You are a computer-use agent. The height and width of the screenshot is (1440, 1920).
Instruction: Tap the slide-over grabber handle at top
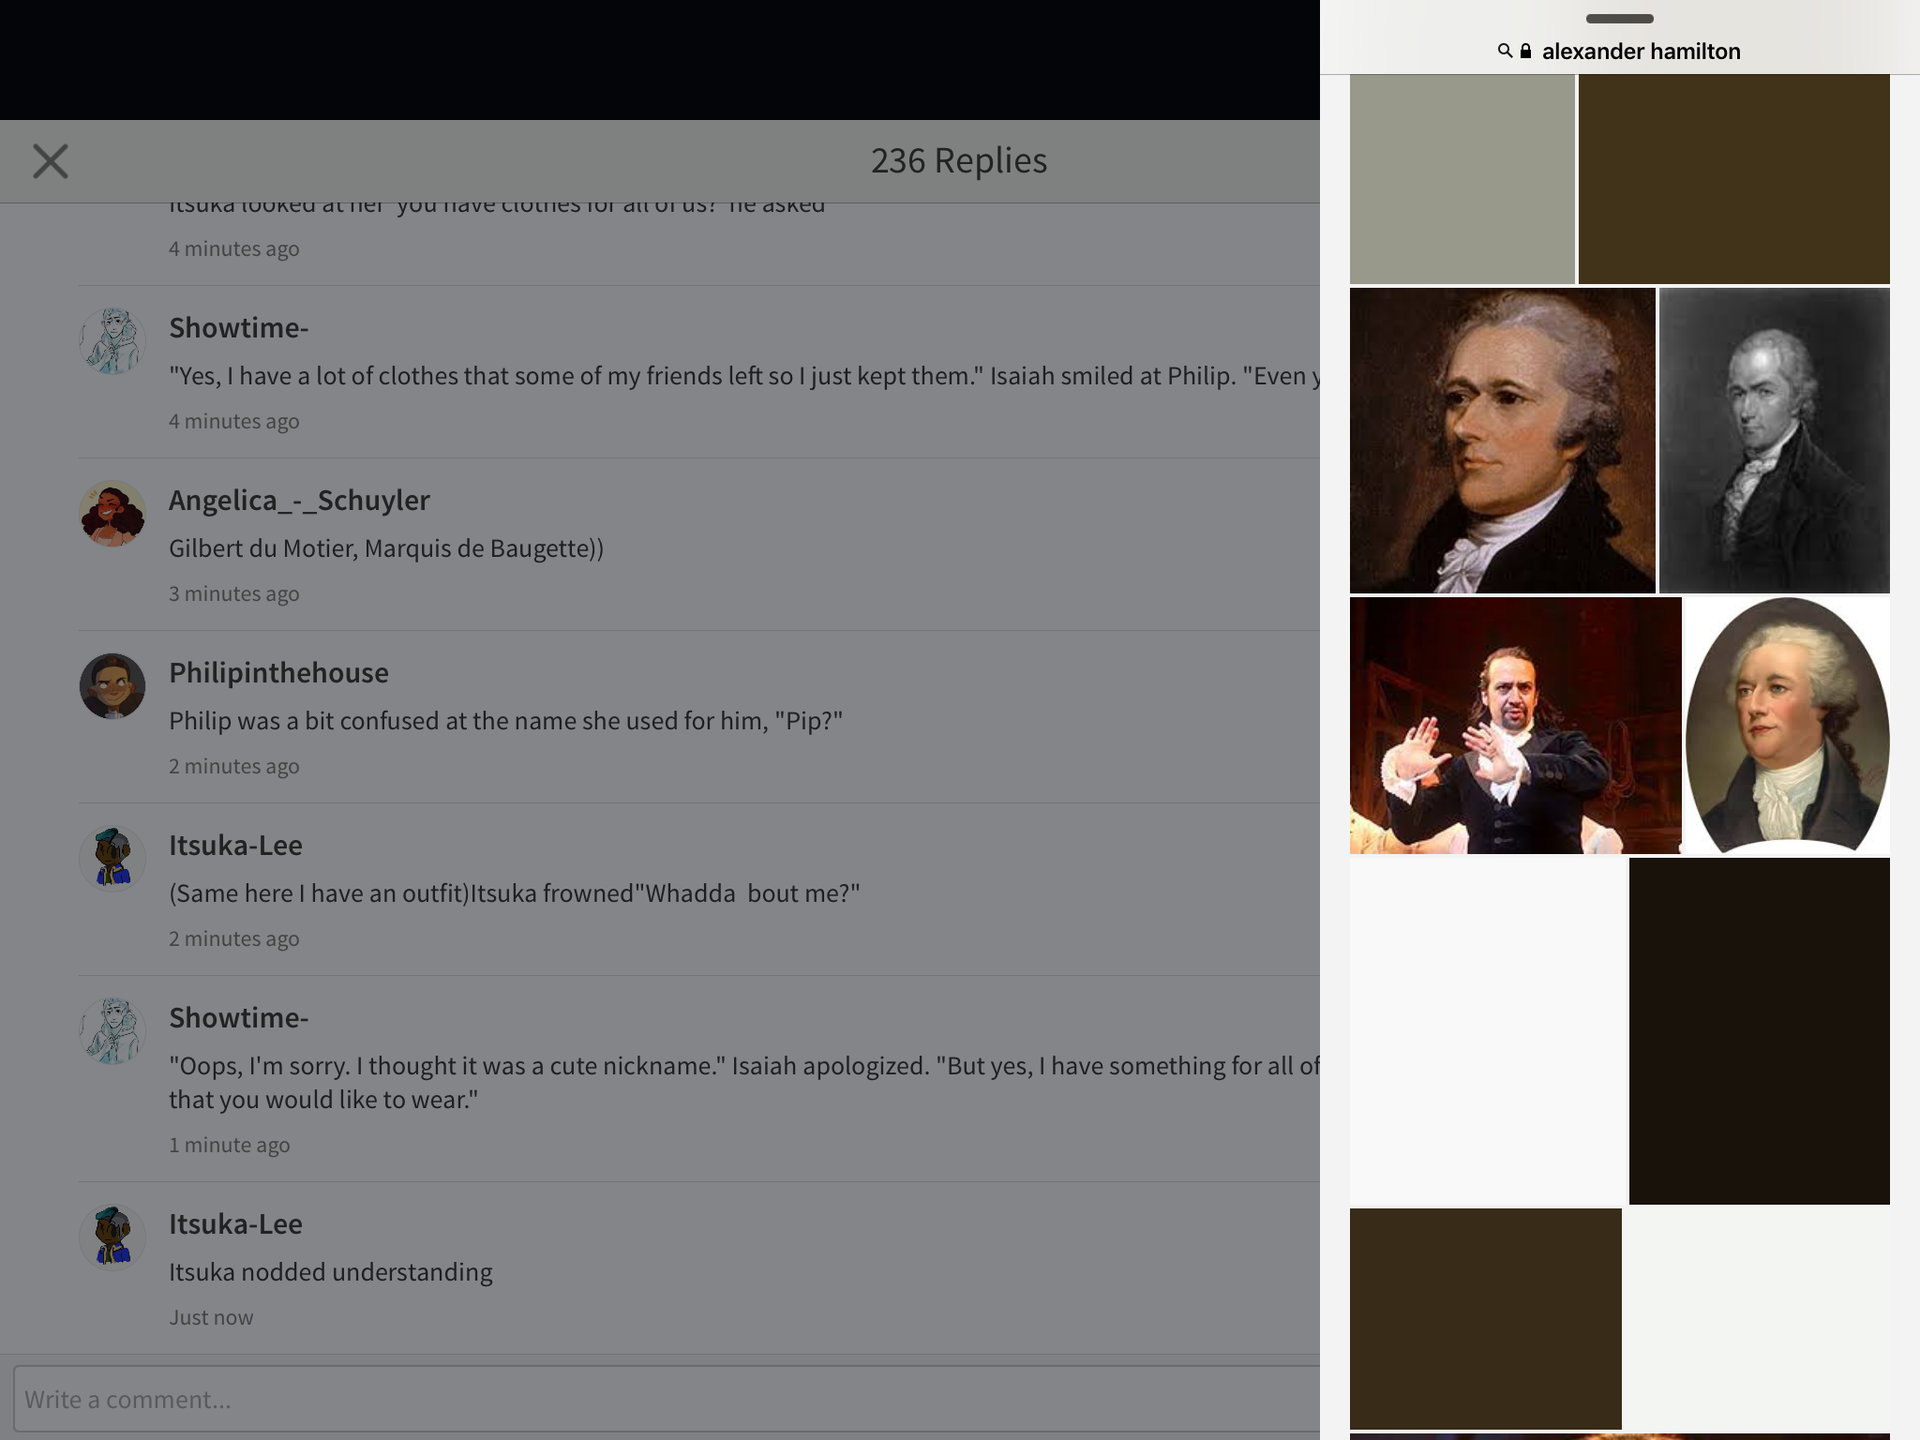[x=1620, y=19]
